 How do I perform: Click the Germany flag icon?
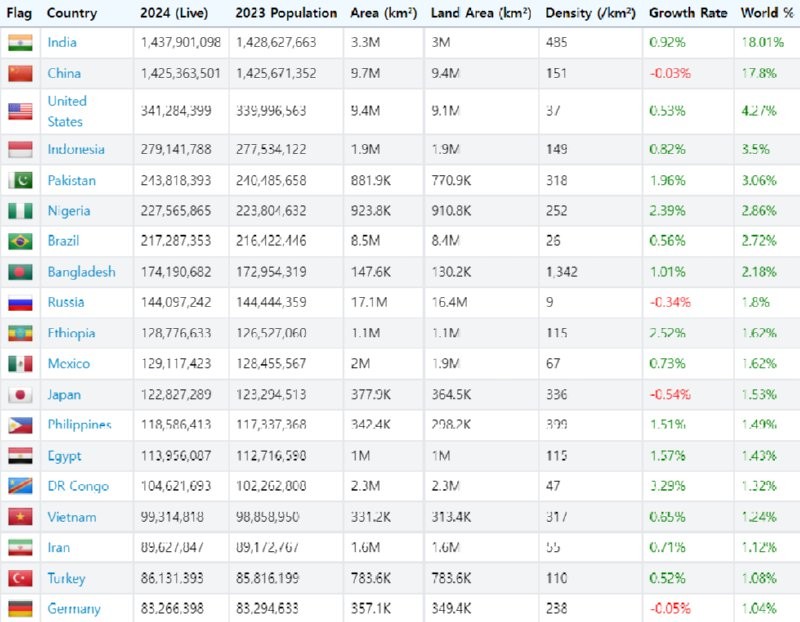pos(20,609)
